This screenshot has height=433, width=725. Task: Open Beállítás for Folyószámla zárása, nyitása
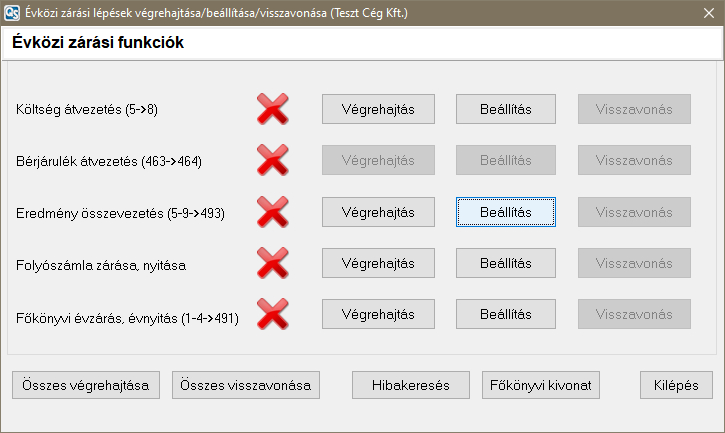pos(506,264)
